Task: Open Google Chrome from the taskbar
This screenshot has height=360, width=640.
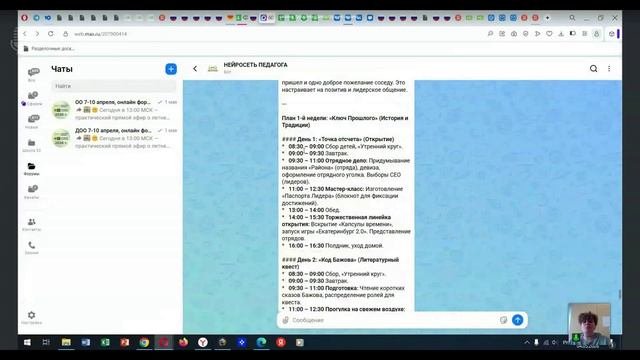Action: pos(144,342)
